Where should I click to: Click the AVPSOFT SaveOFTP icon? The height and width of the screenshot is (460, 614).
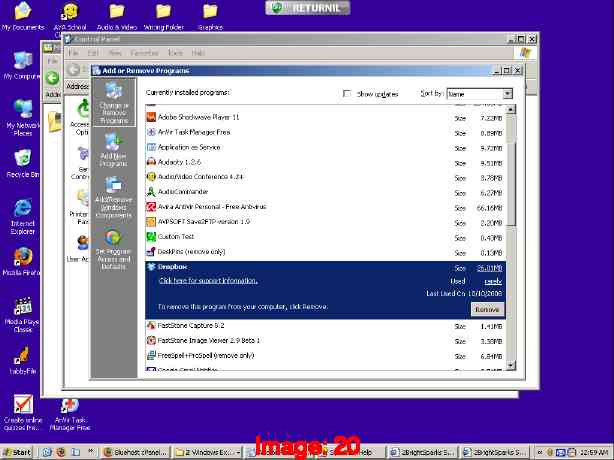151,222
